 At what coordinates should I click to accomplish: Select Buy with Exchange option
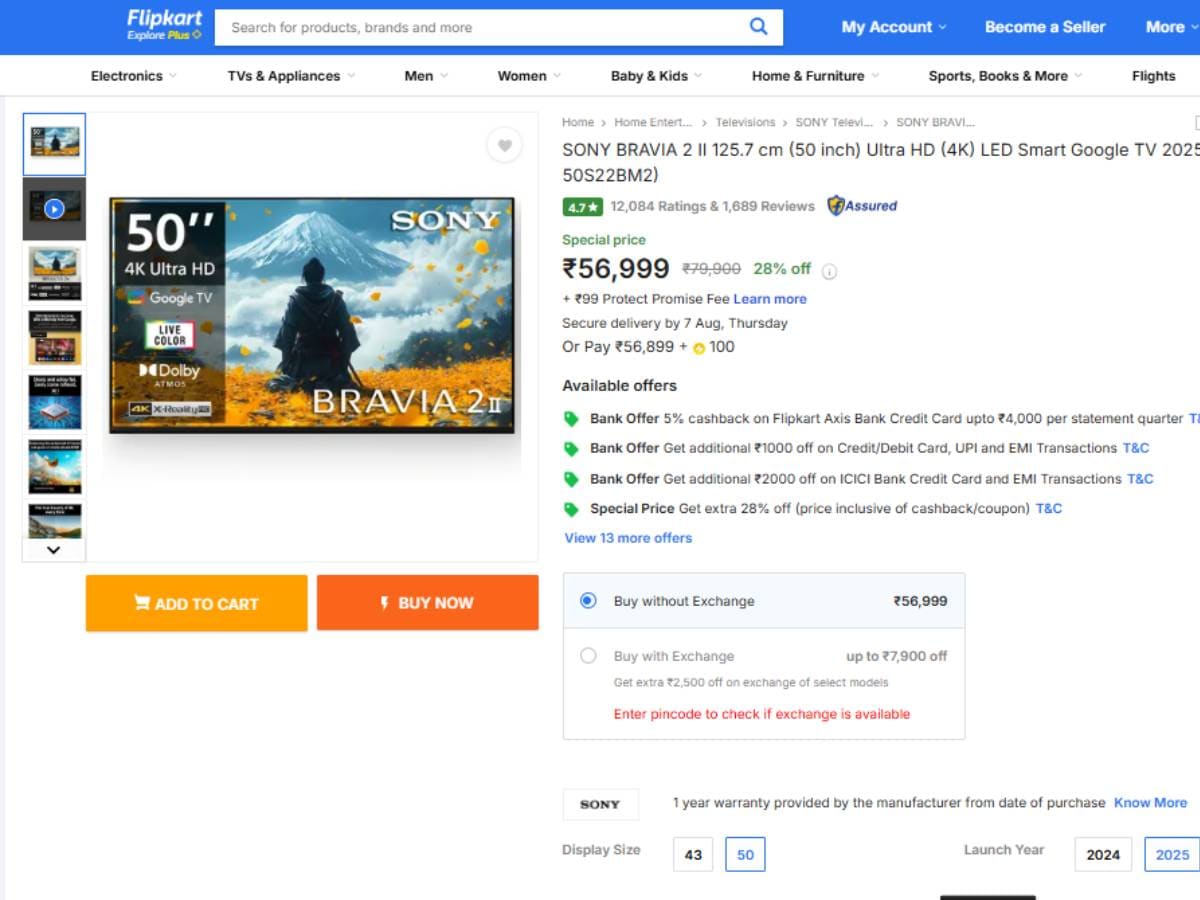[588, 656]
